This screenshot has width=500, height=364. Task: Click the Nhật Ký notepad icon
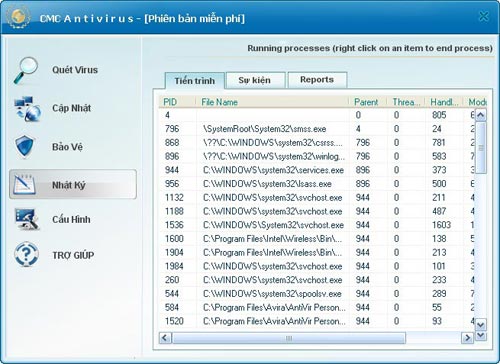(24, 184)
